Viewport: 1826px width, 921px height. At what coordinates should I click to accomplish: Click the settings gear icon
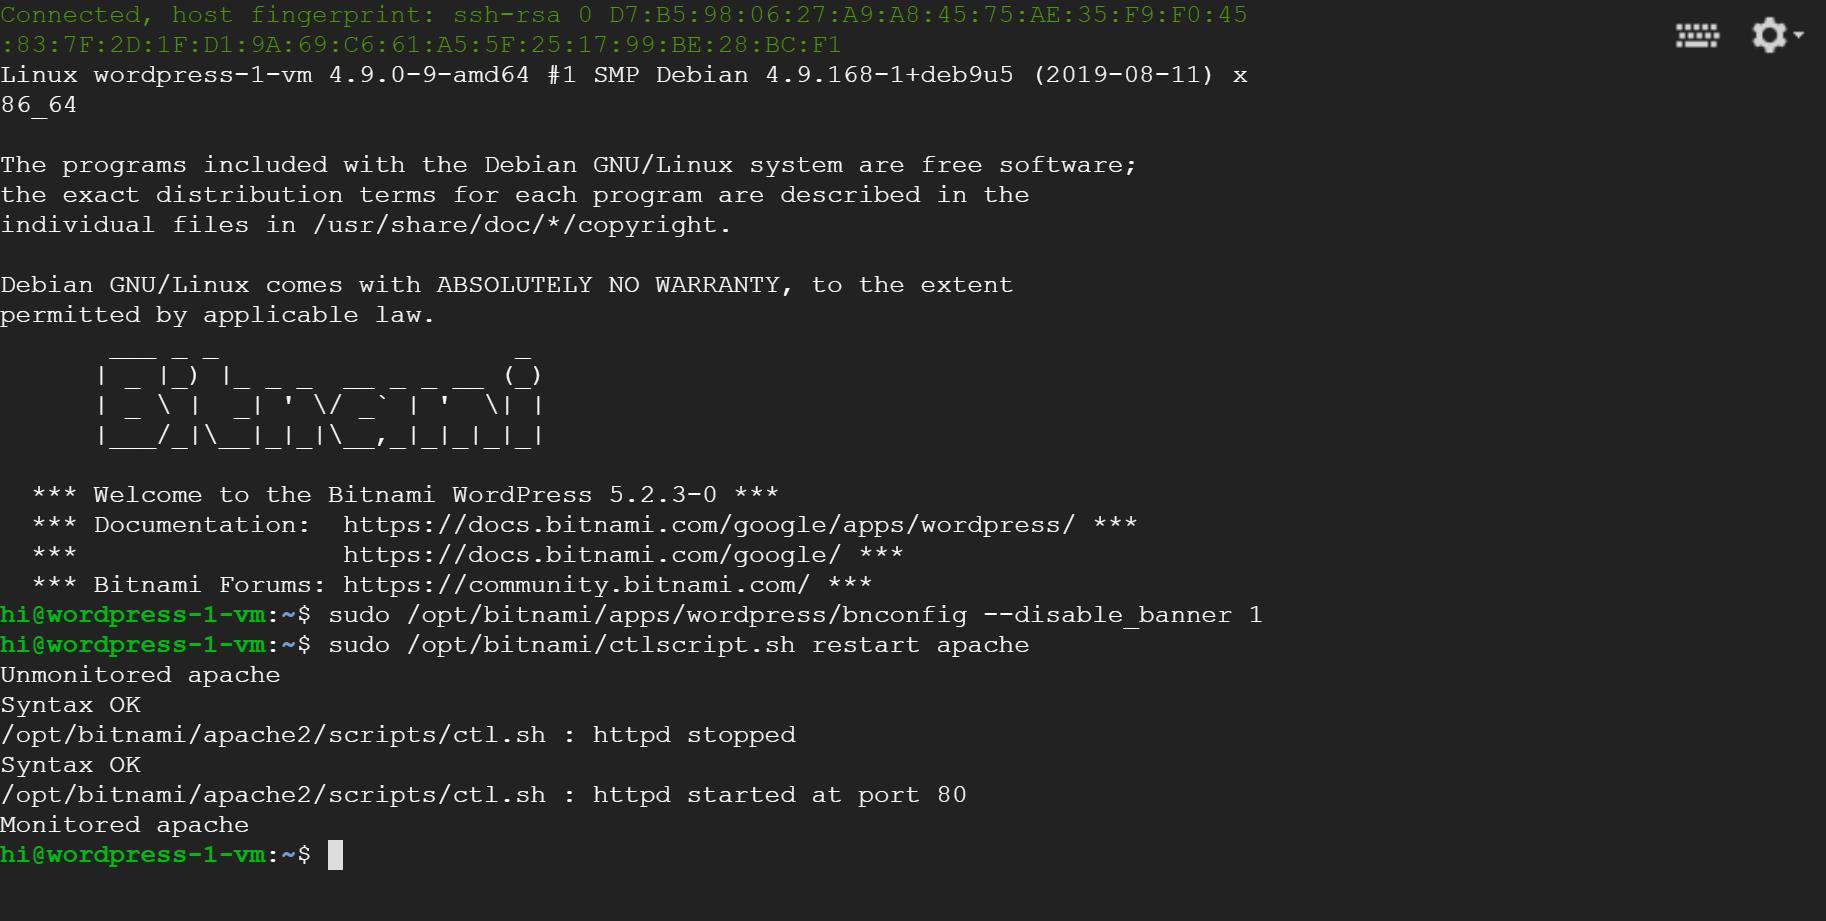[x=1768, y=35]
